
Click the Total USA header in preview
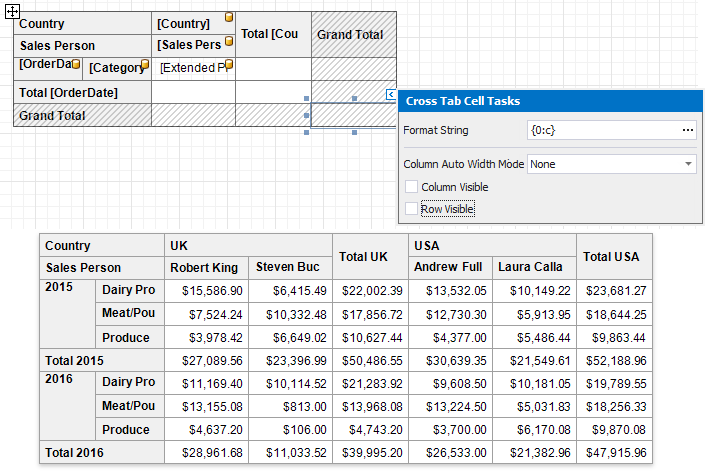tap(613, 257)
